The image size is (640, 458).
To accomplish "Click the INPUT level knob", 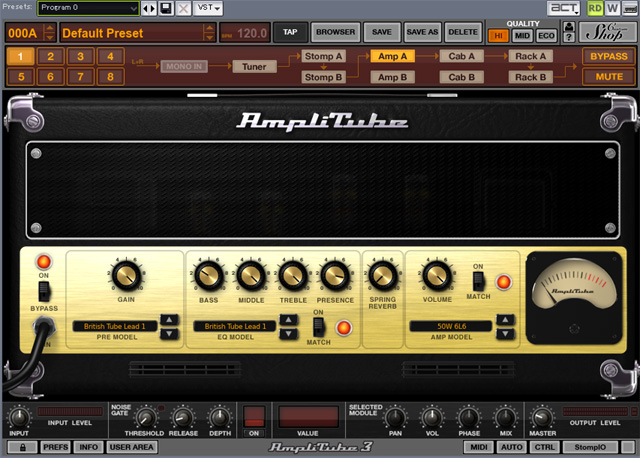I will [19, 418].
